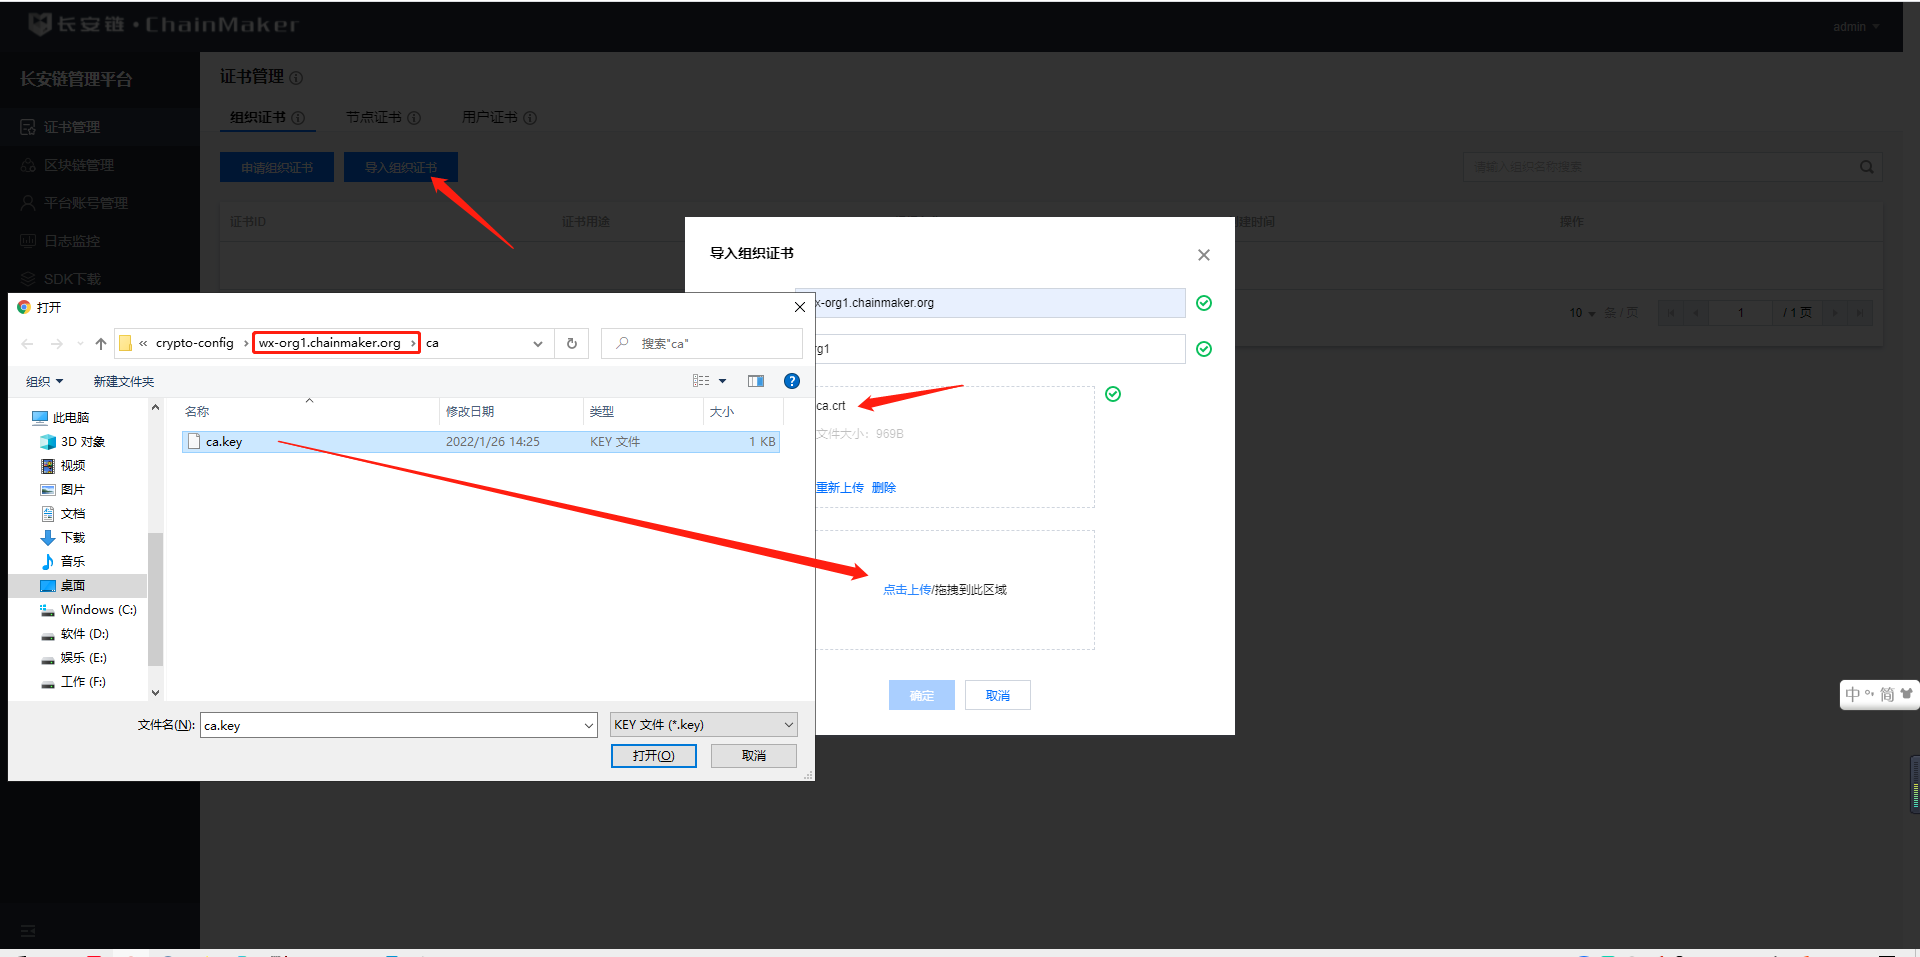
Task: Click the 证书管理 info icon
Action: [x=296, y=78]
